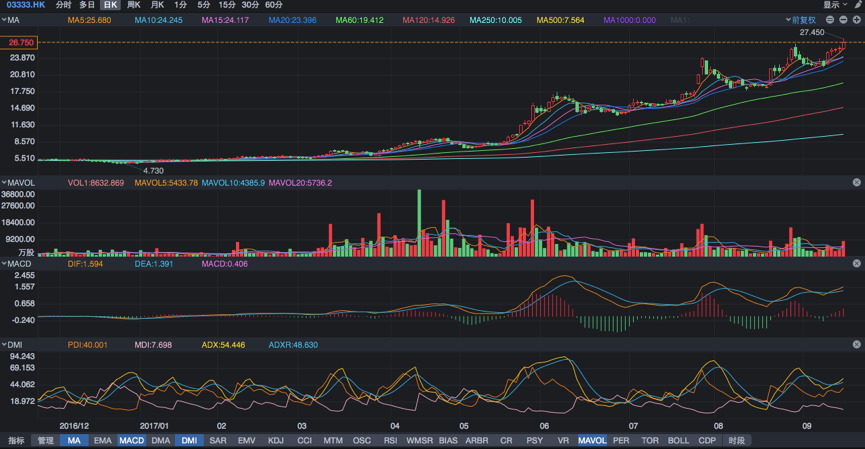Open the 显示 display dropdown
This screenshot has height=449, width=865.
tap(834, 5)
